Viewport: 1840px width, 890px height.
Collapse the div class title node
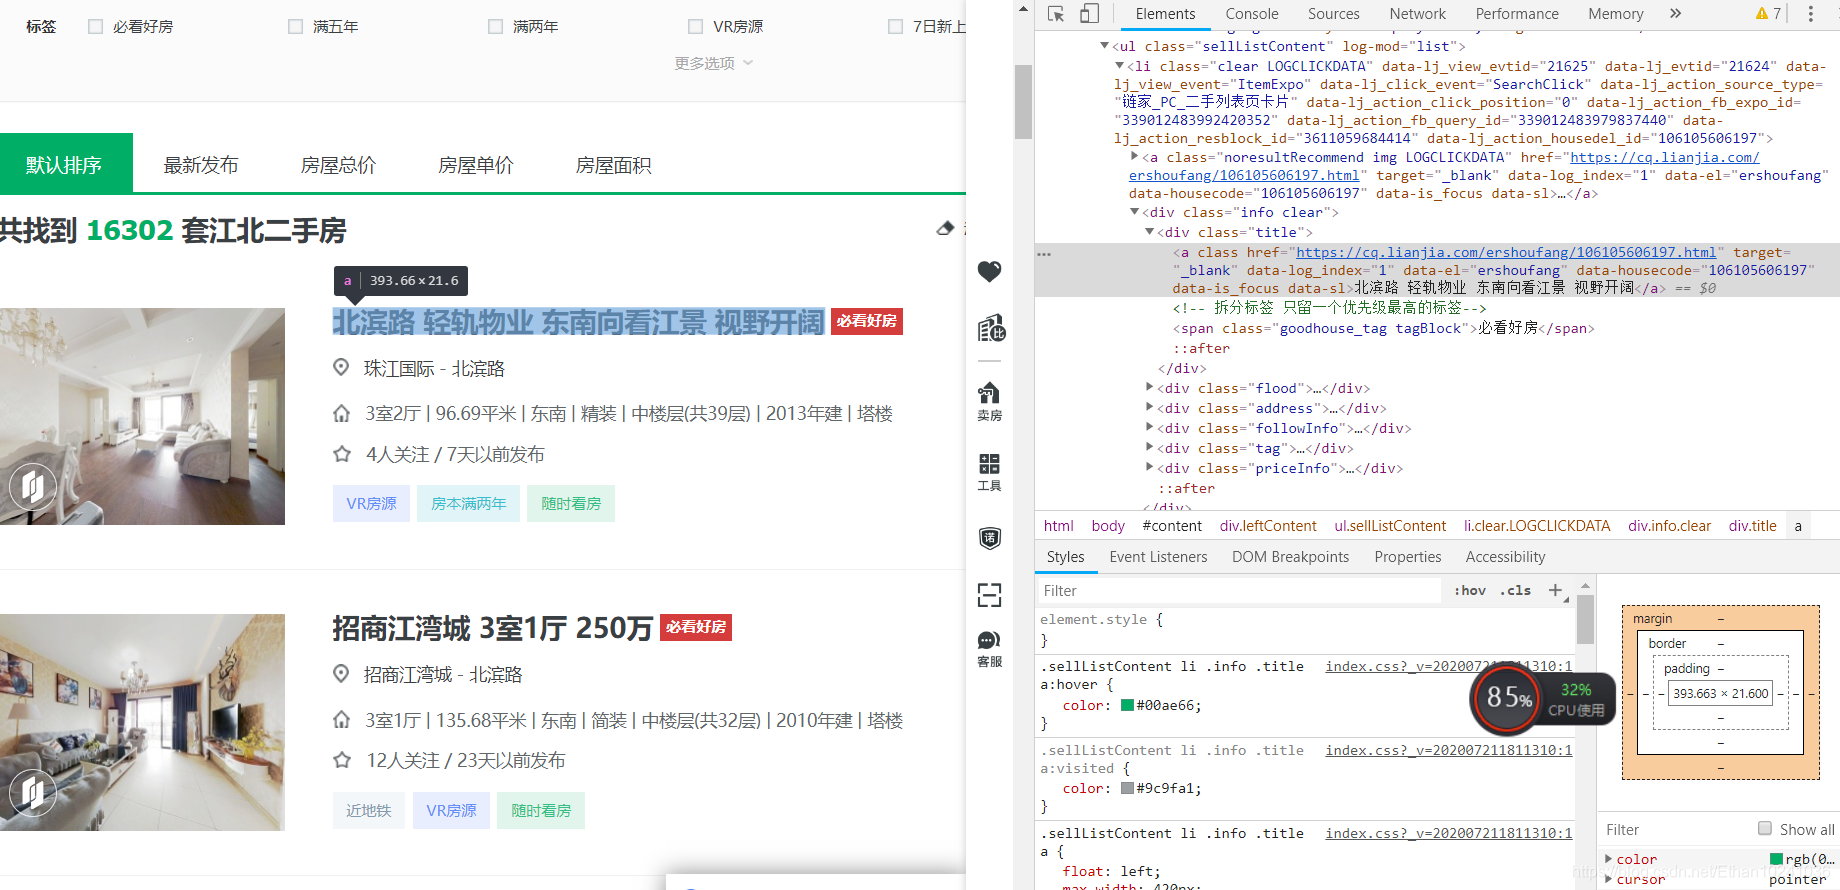tap(1149, 232)
